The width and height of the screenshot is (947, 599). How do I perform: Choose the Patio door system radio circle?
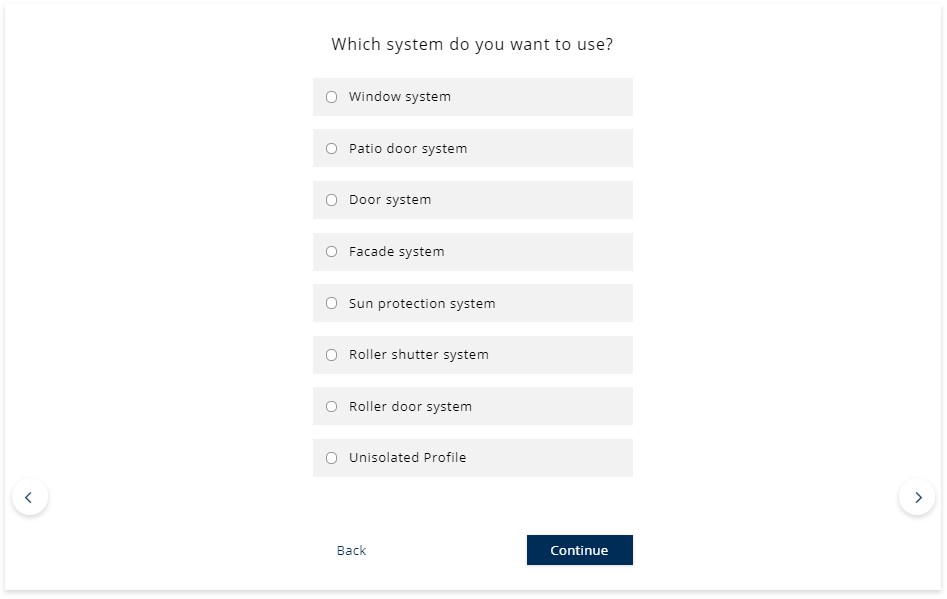[x=332, y=149]
